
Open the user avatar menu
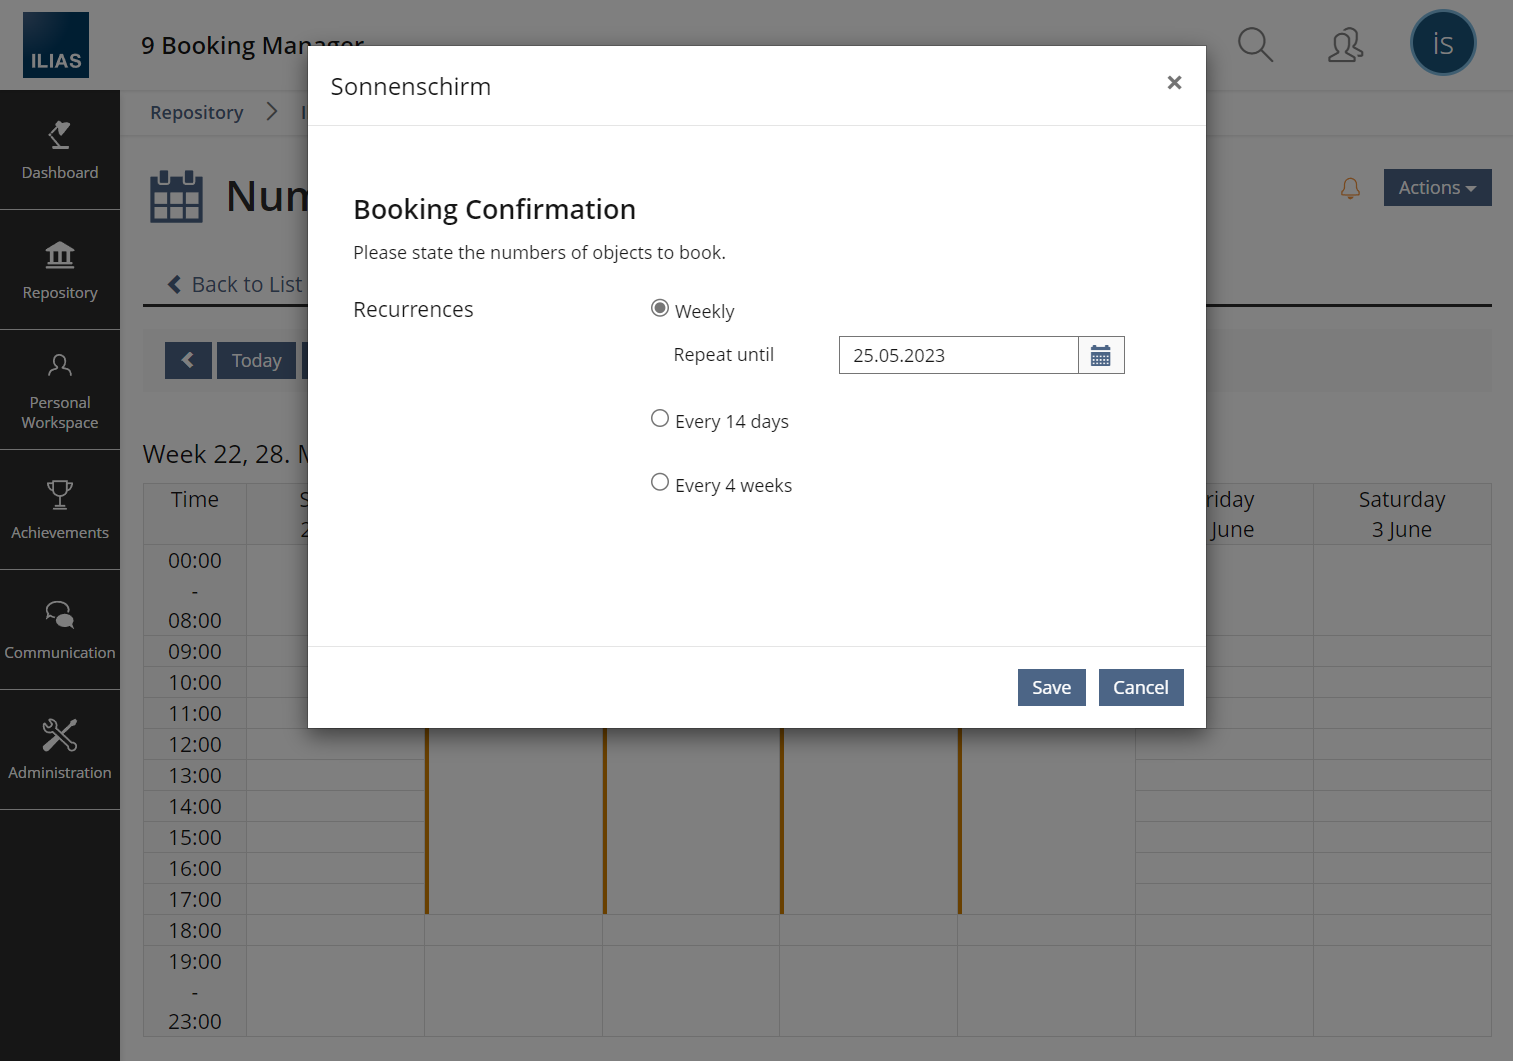[x=1442, y=44]
